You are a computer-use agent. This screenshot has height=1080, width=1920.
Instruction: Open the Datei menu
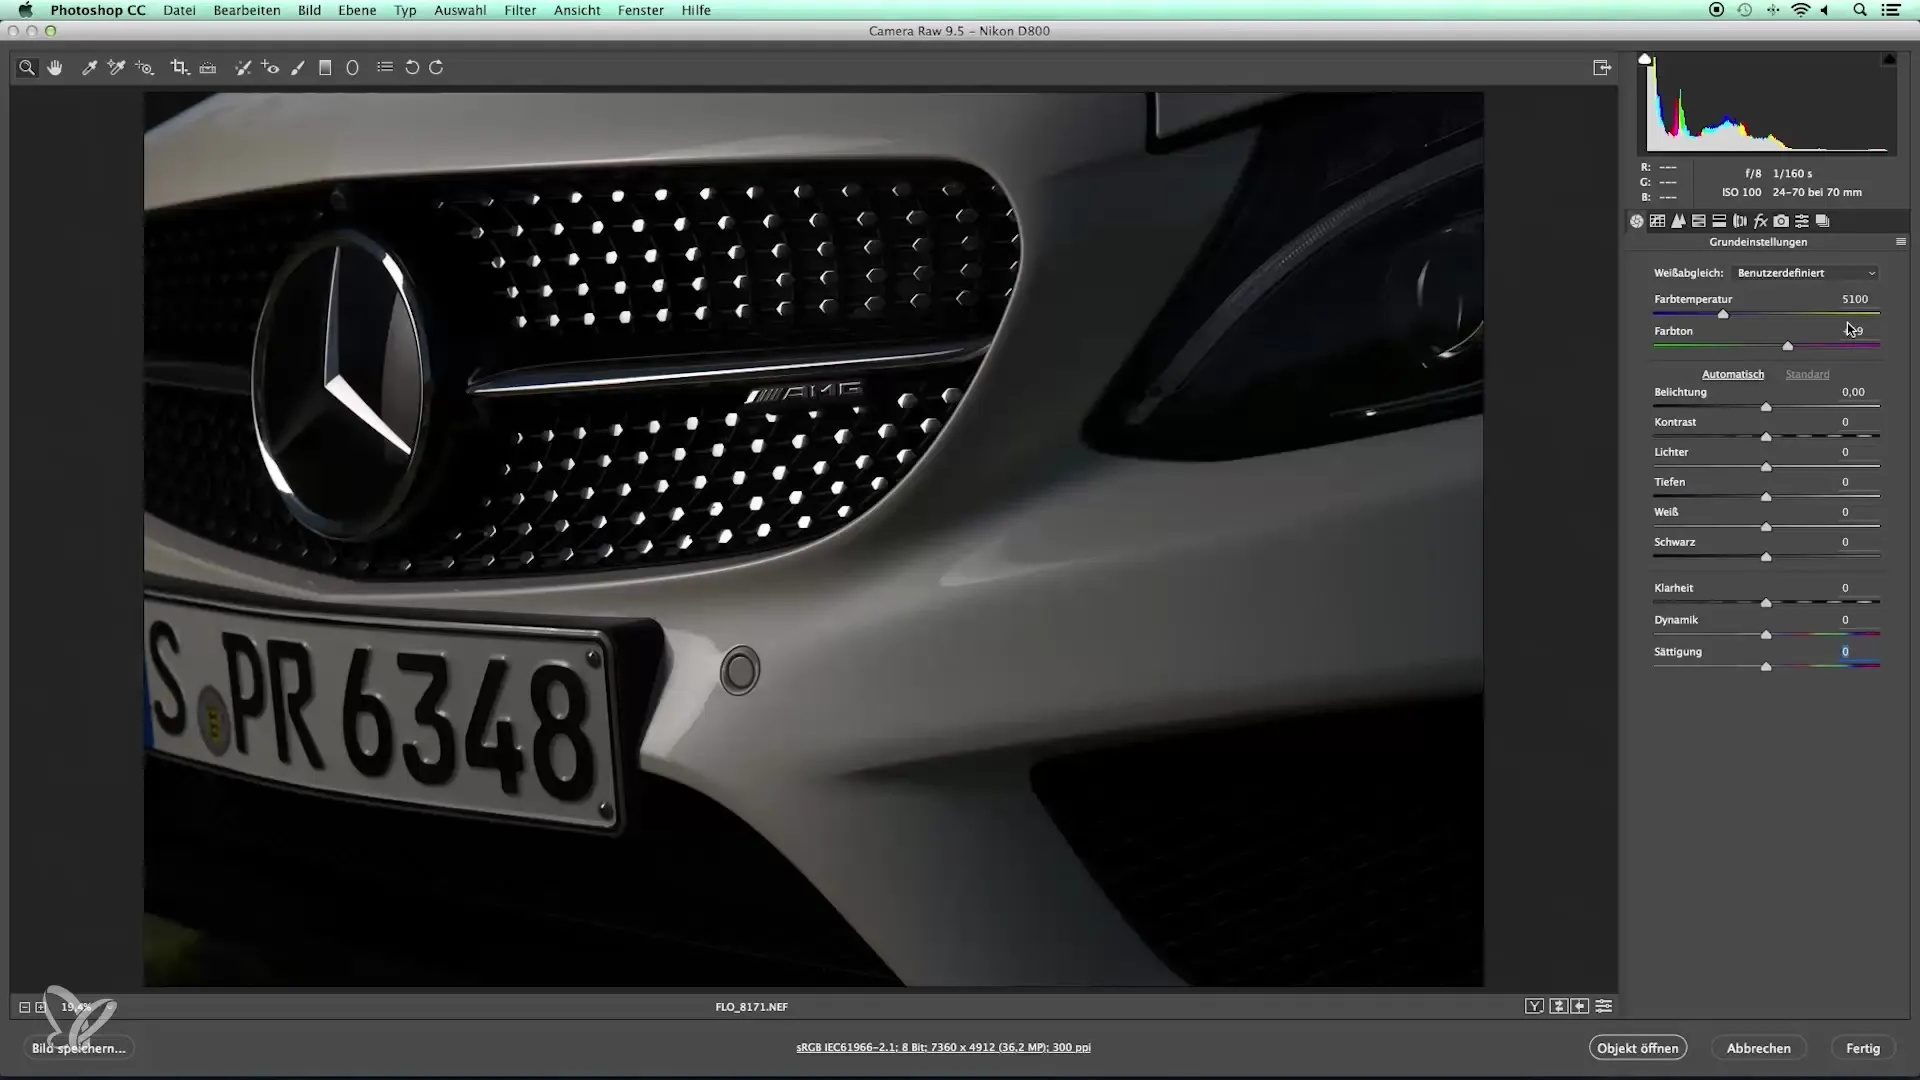(x=179, y=10)
